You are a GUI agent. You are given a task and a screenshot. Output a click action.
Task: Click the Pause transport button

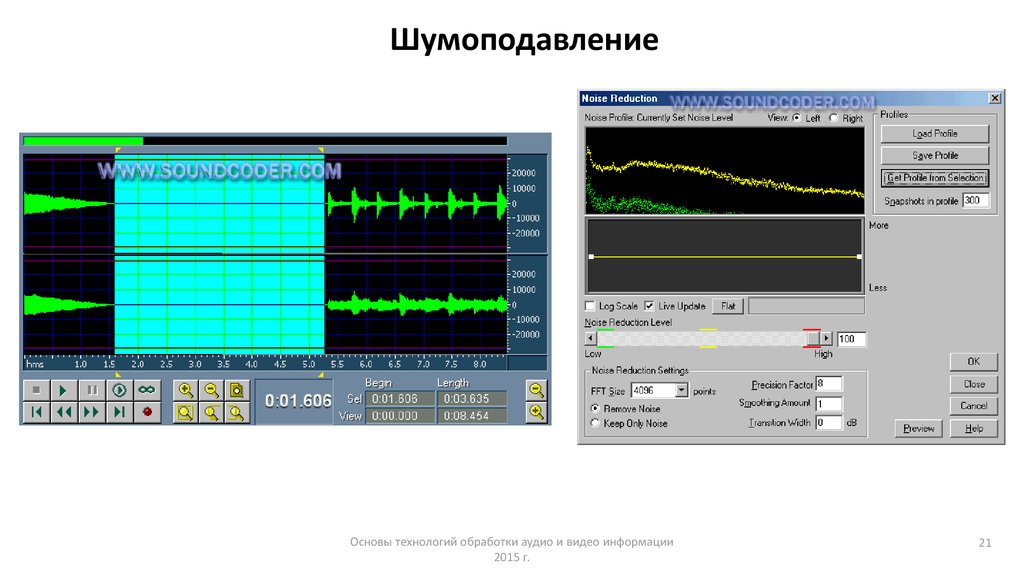(x=91, y=390)
